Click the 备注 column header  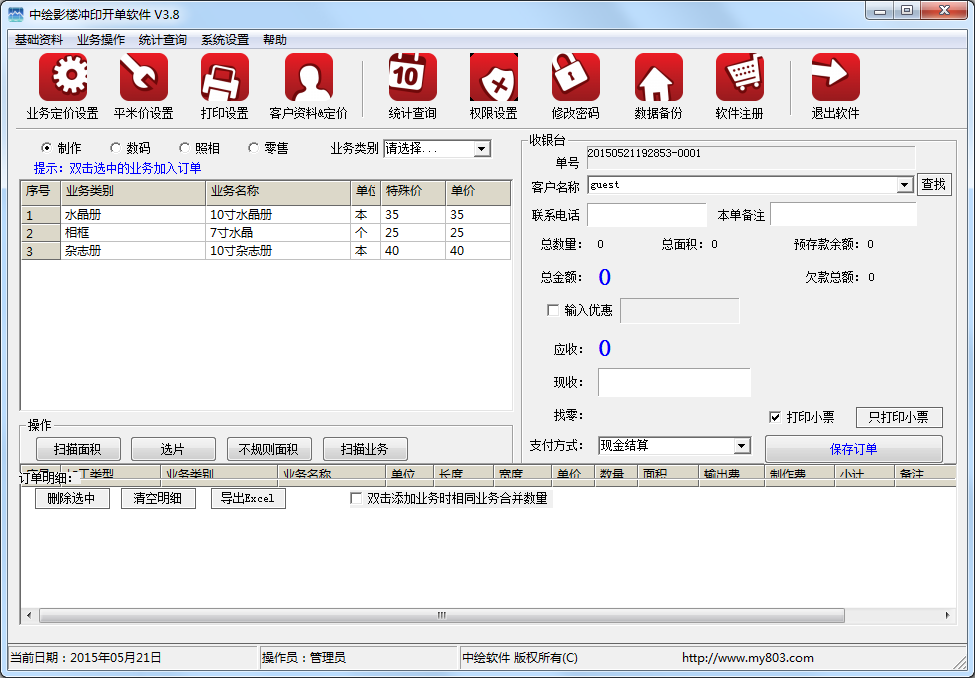point(925,475)
